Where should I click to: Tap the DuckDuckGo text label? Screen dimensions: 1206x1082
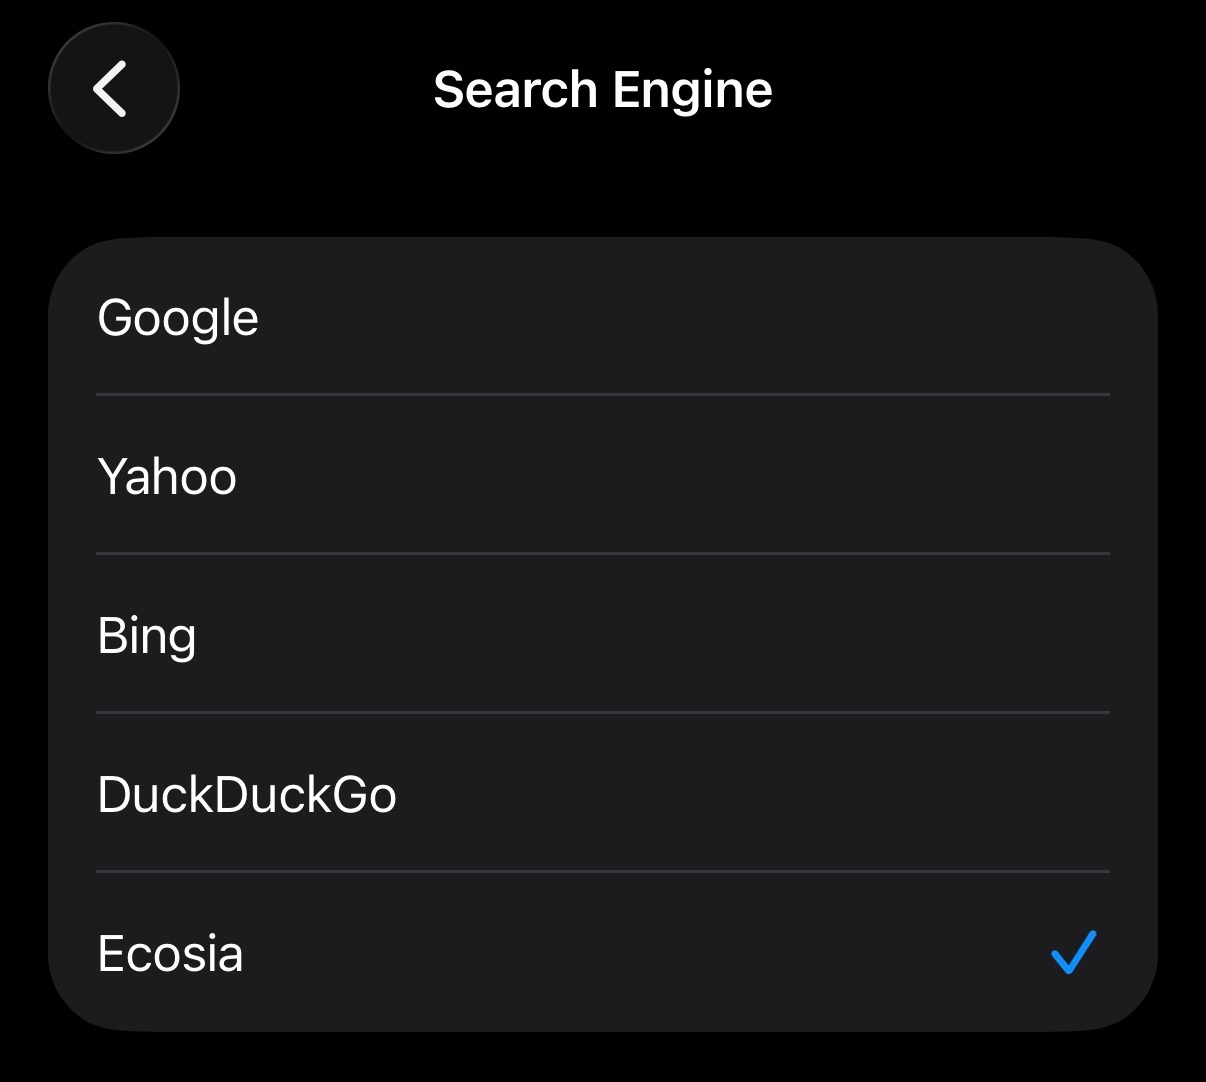tap(248, 795)
